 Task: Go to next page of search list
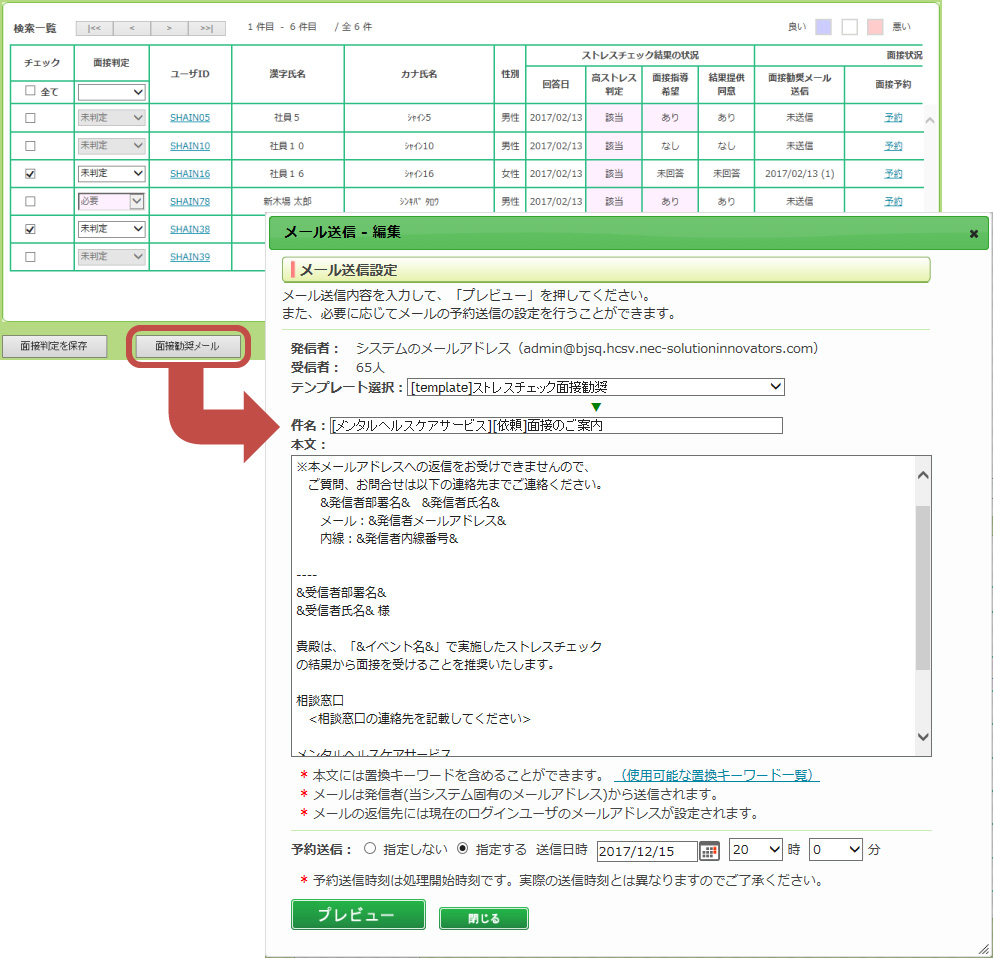point(169,28)
